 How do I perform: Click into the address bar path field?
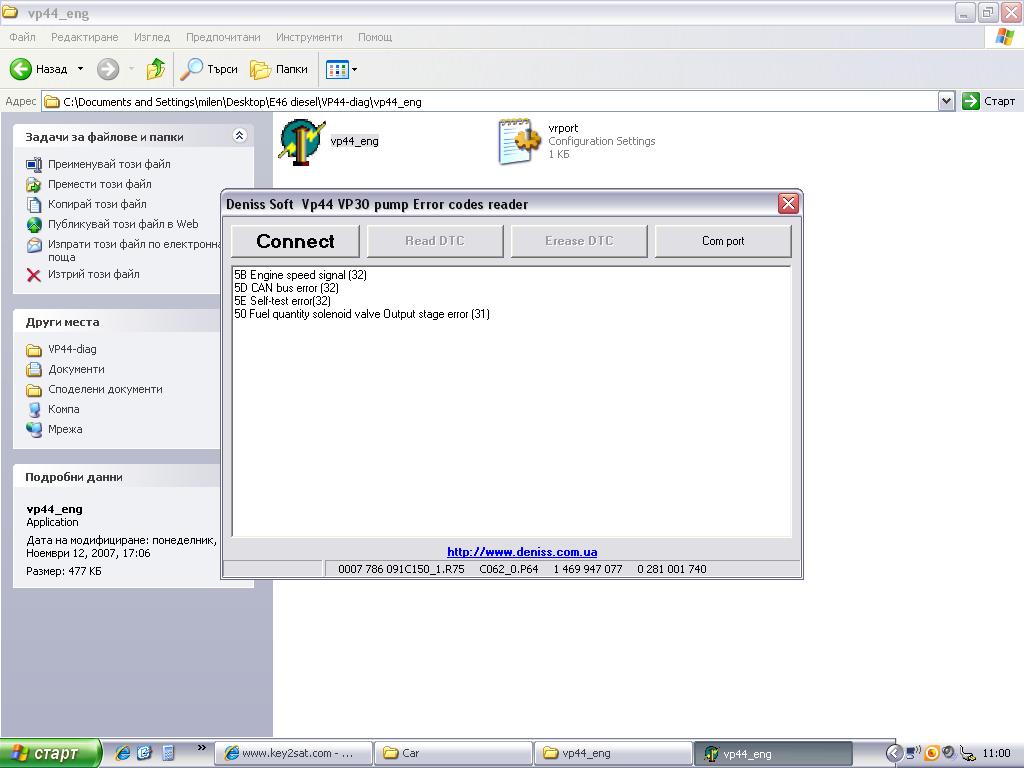490,102
